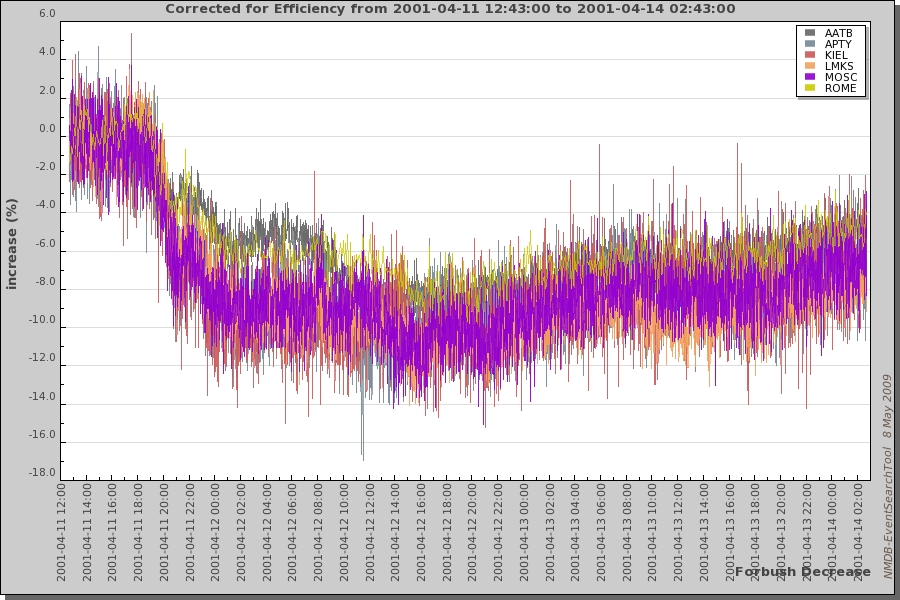Click the -4.0 y-axis value
Viewport: 900px width, 600px height.
[46, 205]
